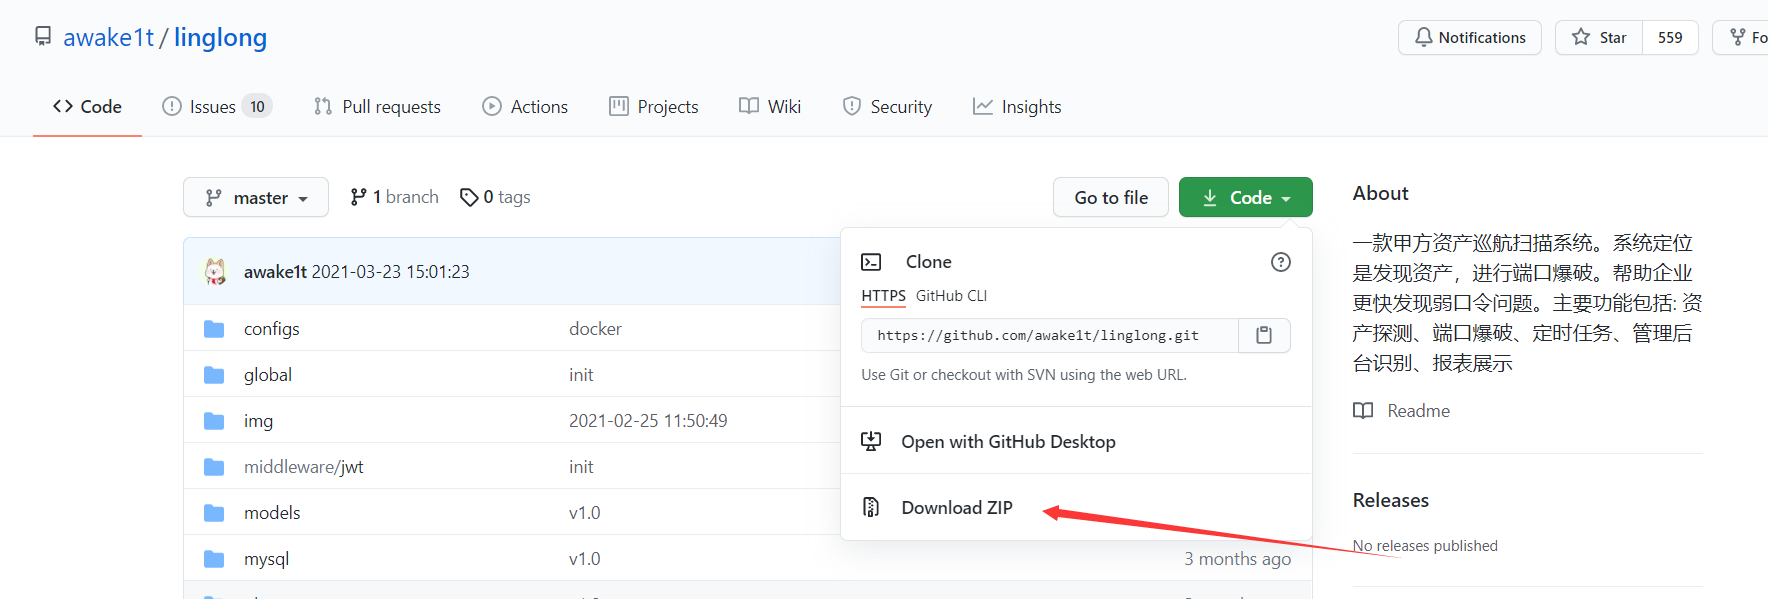Click the folder icon beside middleware/jwt
The image size is (1768, 599).
click(x=214, y=466)
